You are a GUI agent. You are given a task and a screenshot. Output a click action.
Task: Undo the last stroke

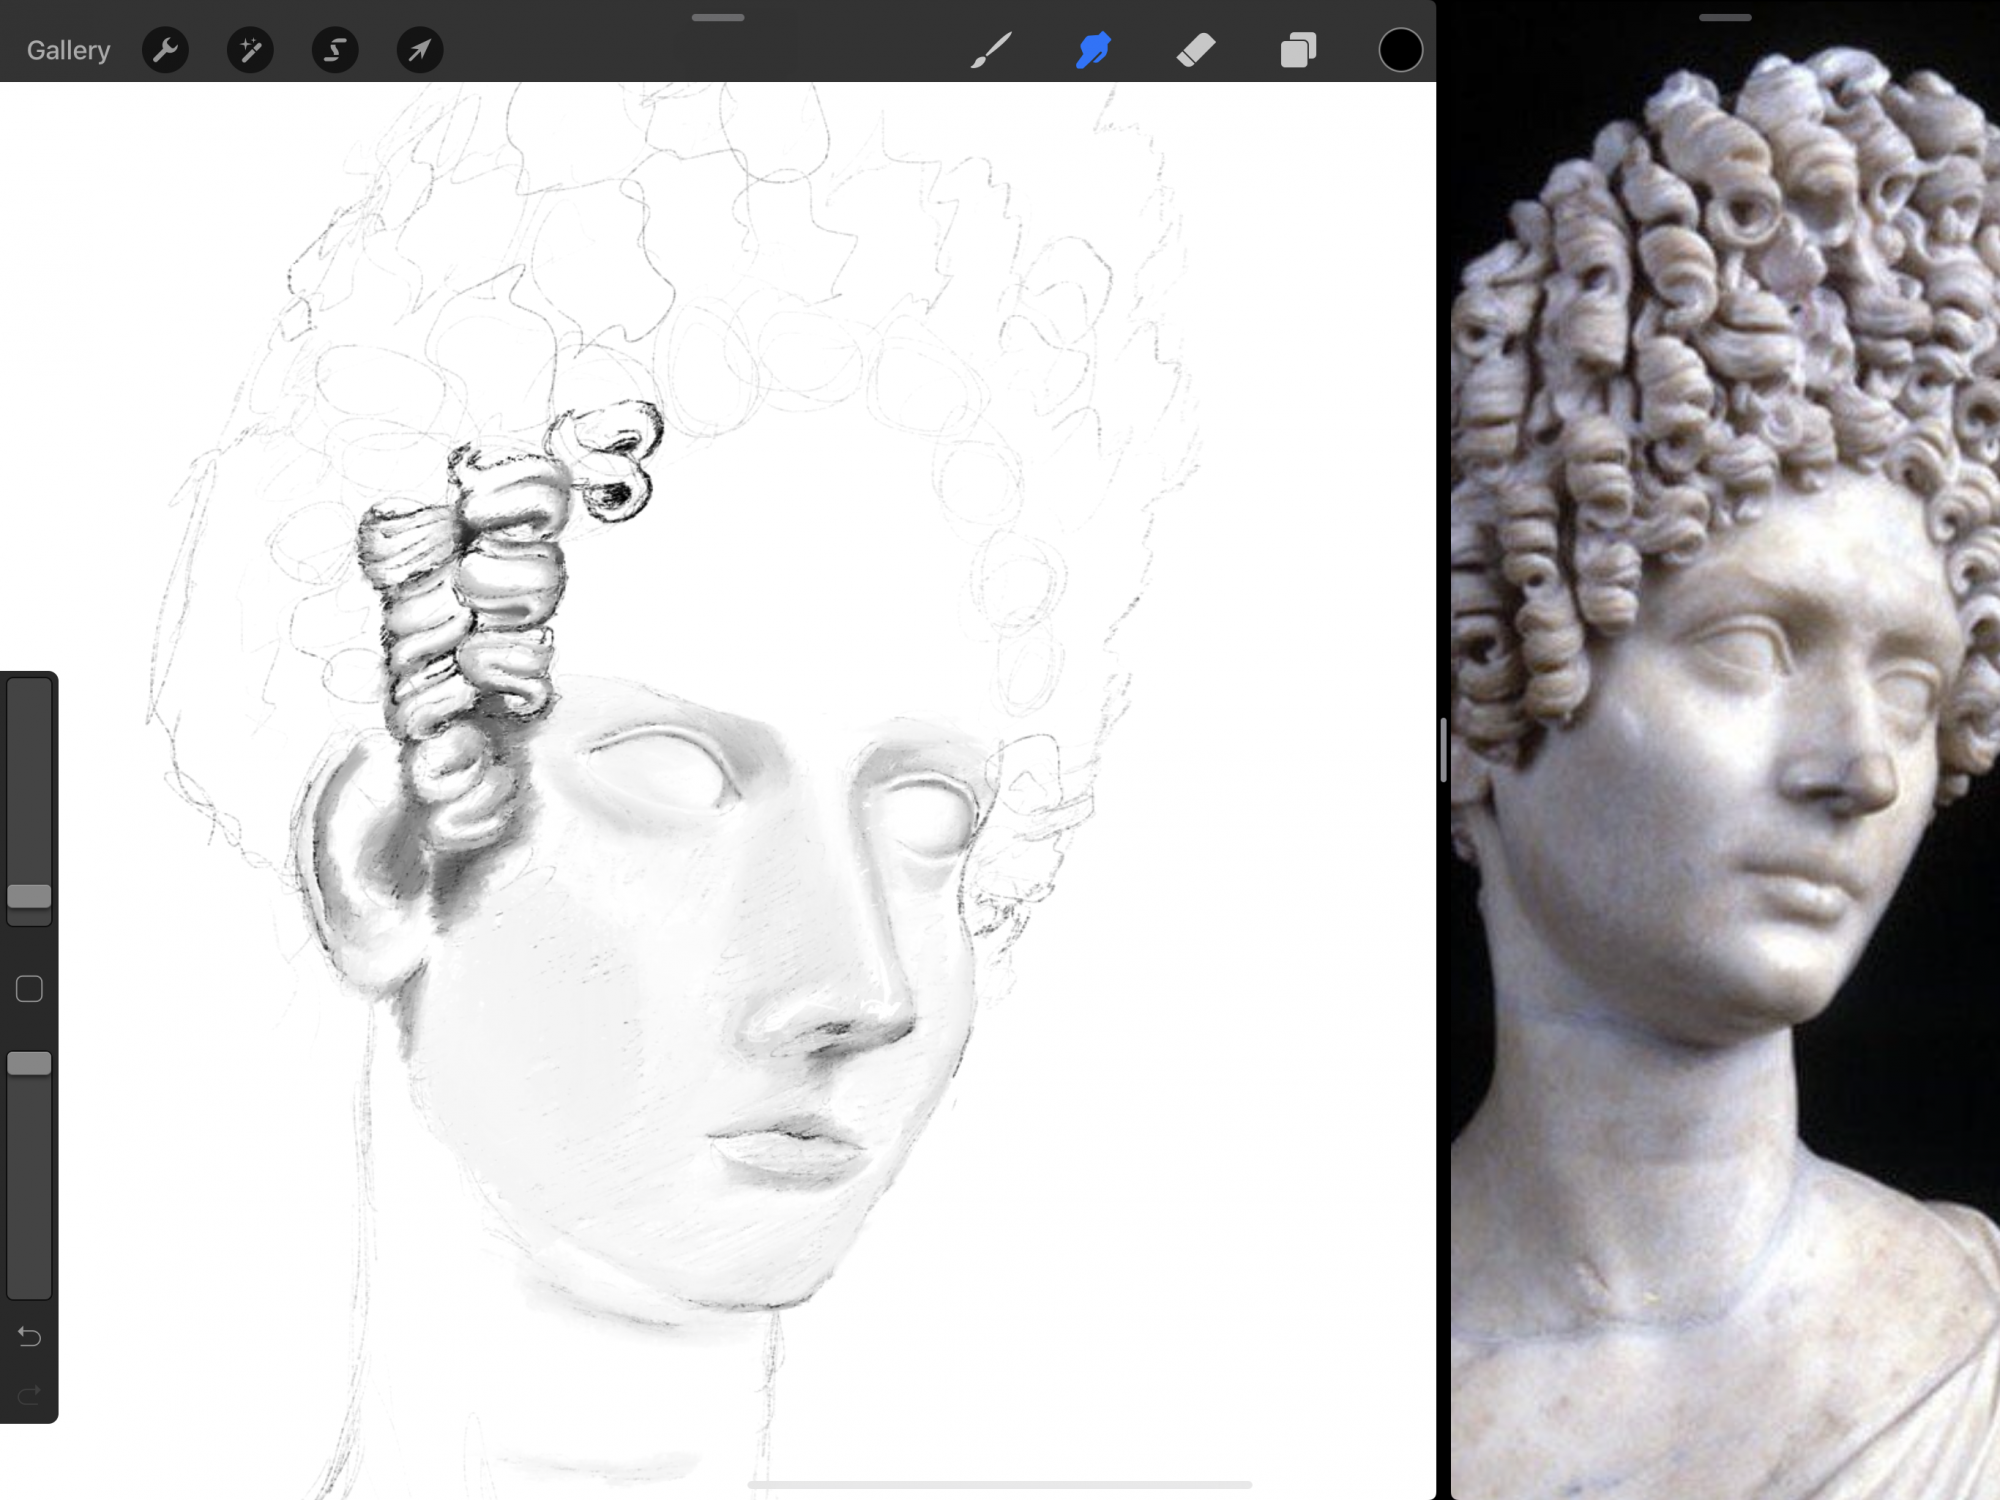29,1337
